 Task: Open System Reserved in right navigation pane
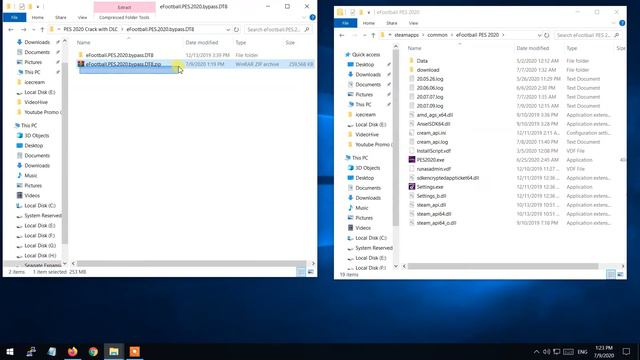(373, 248)
